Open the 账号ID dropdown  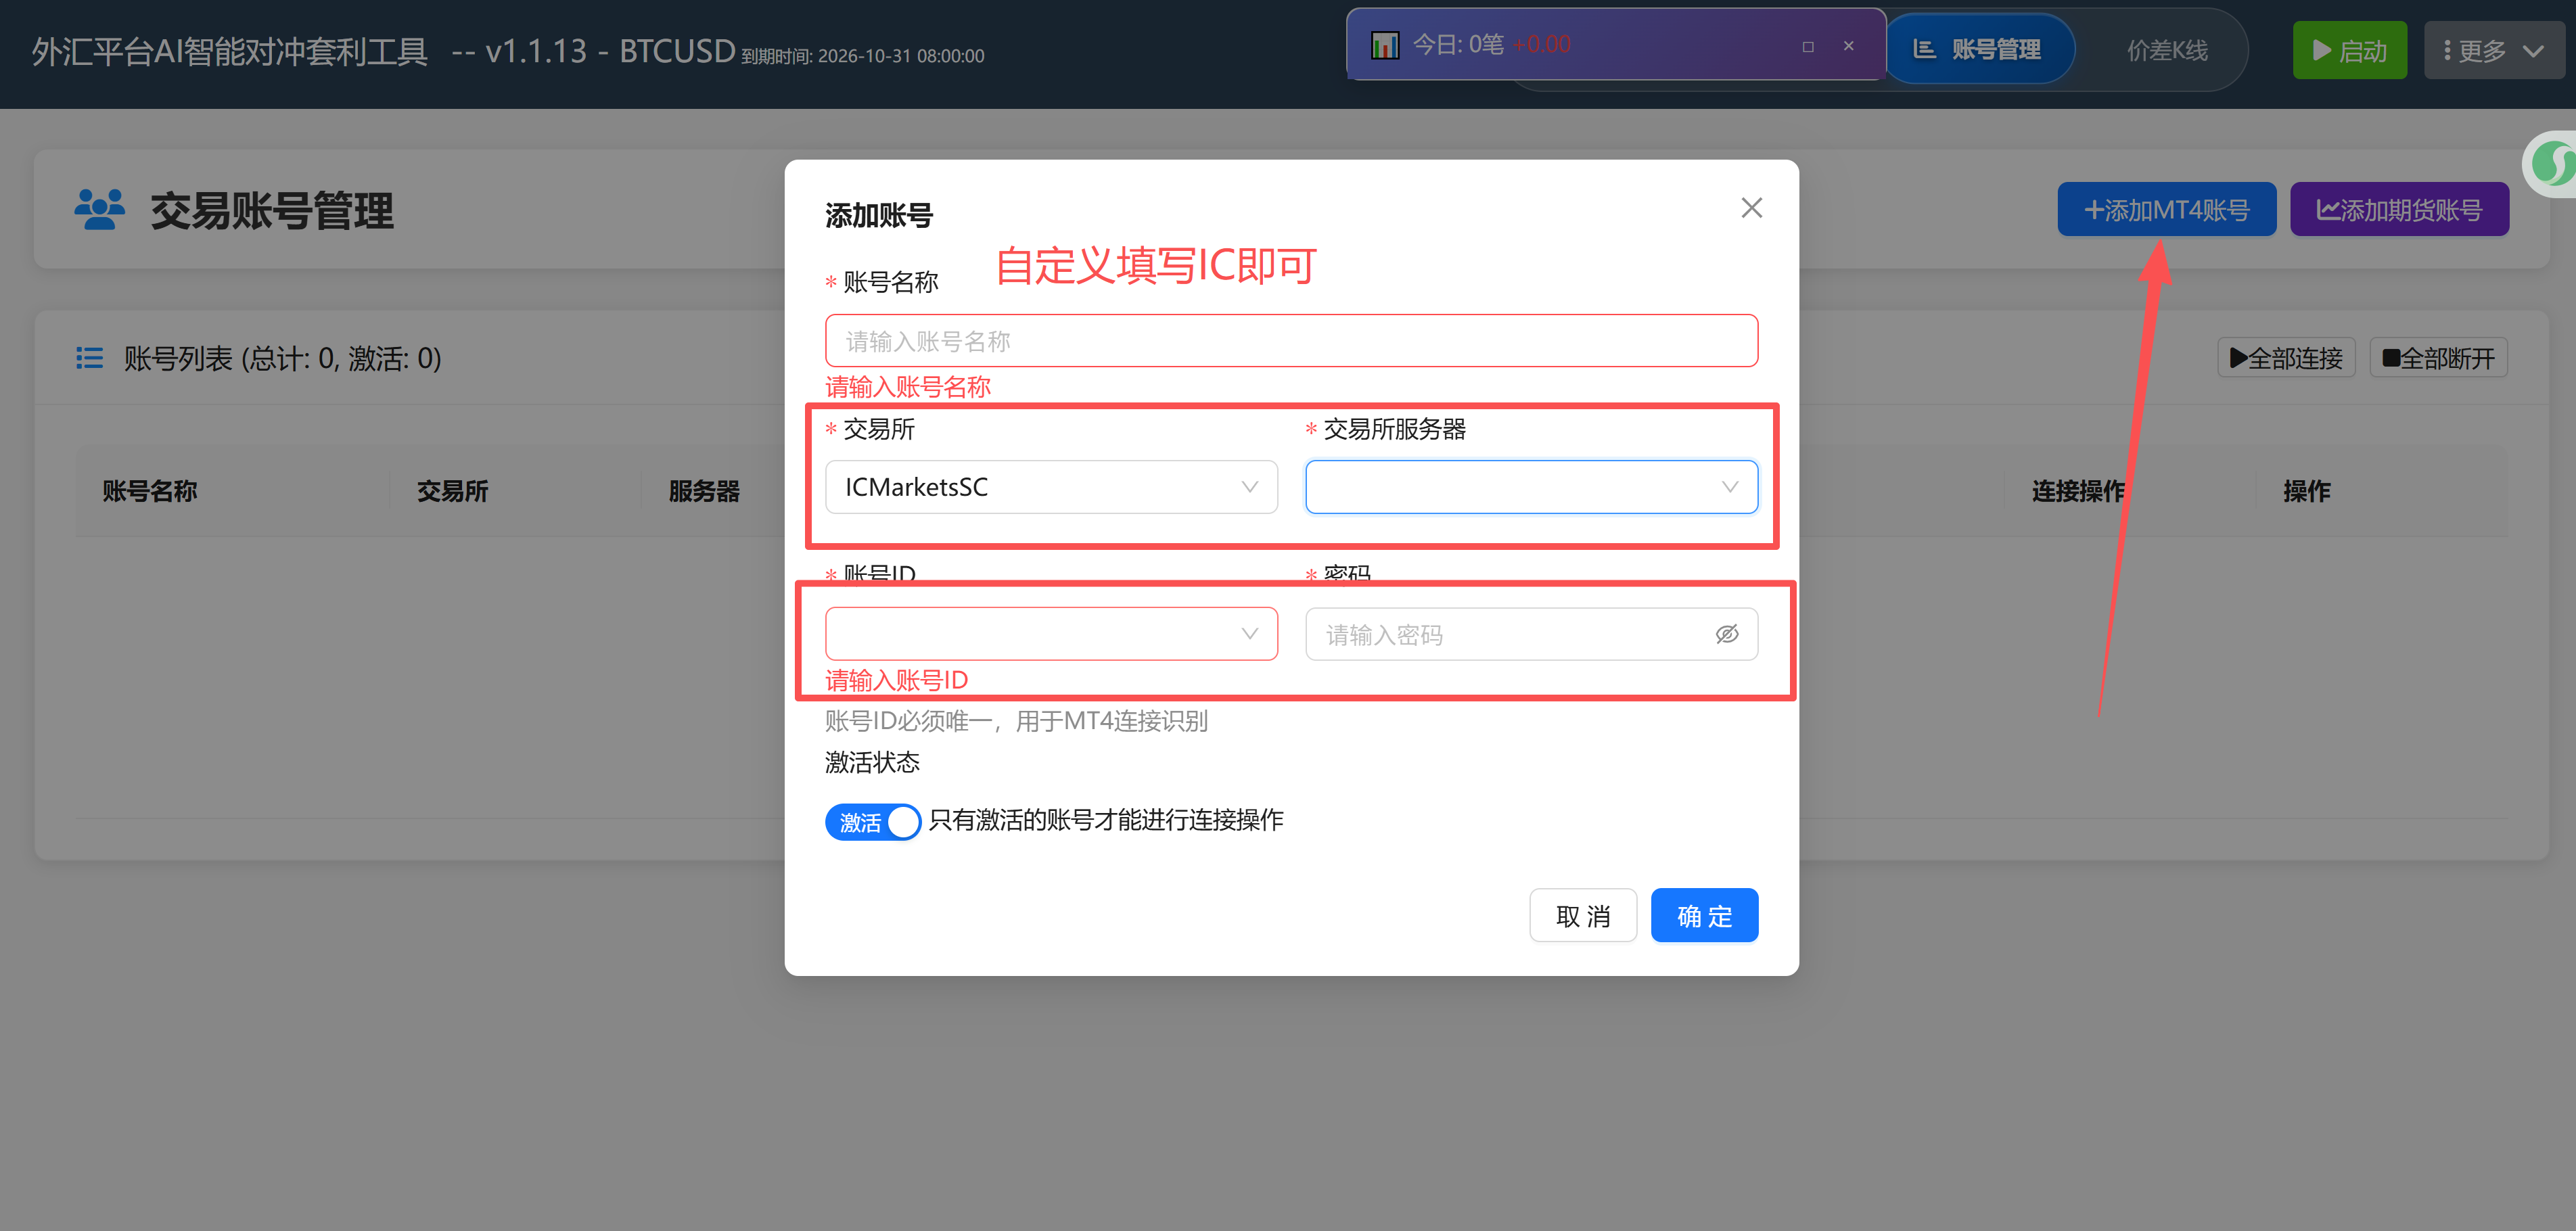1050,634
